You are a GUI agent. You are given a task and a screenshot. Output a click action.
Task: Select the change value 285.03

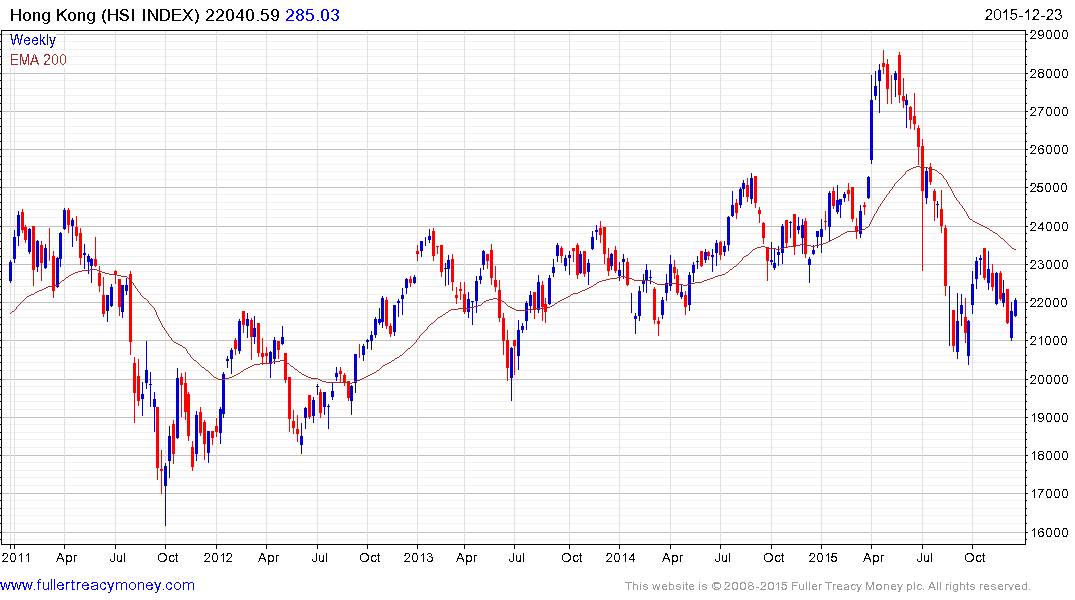313,15
